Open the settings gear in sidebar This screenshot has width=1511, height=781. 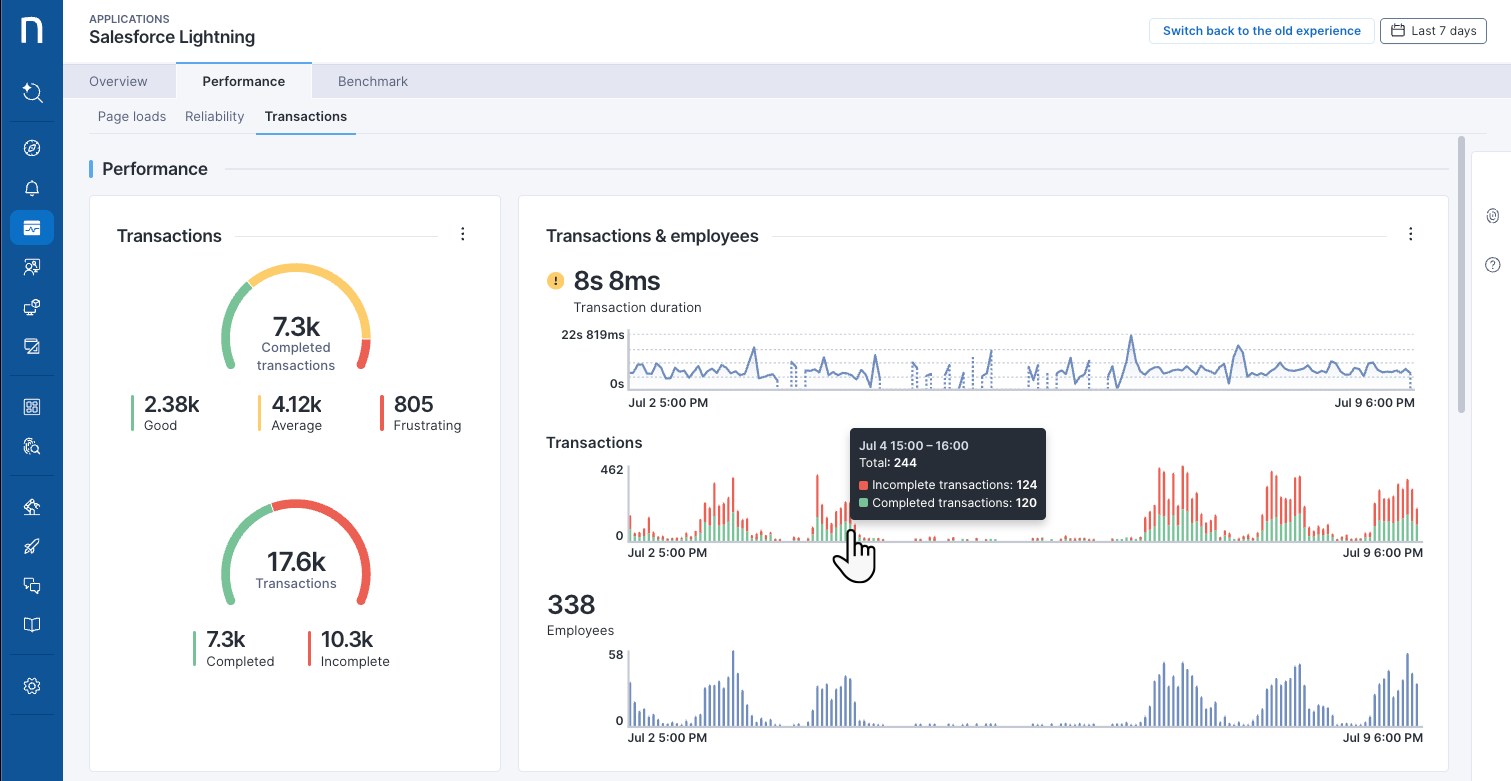[x=32, y=686]
